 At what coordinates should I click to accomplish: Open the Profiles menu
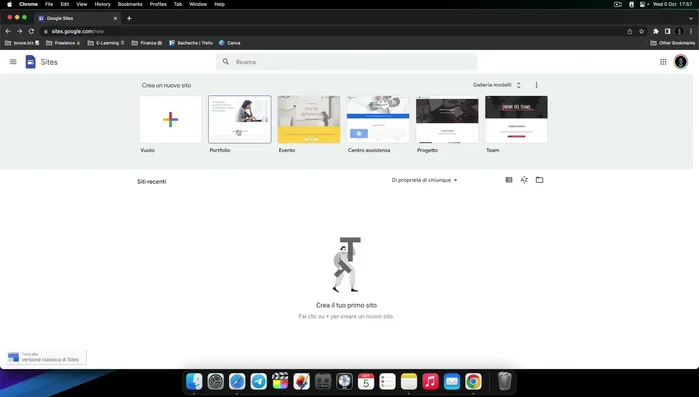coord(158,4)
